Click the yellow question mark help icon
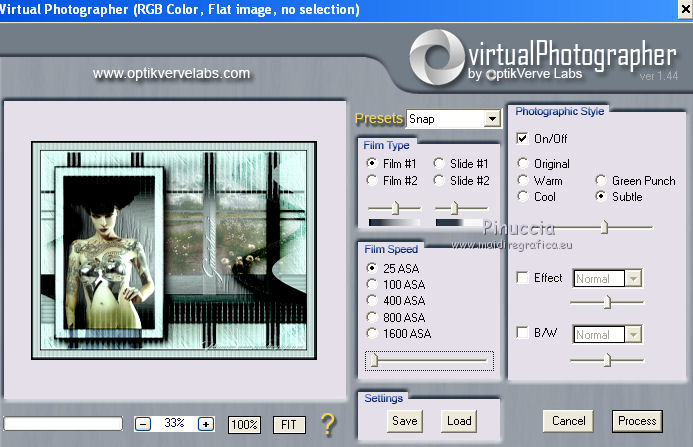The image size is (693, 447). [x=328, y=424]
